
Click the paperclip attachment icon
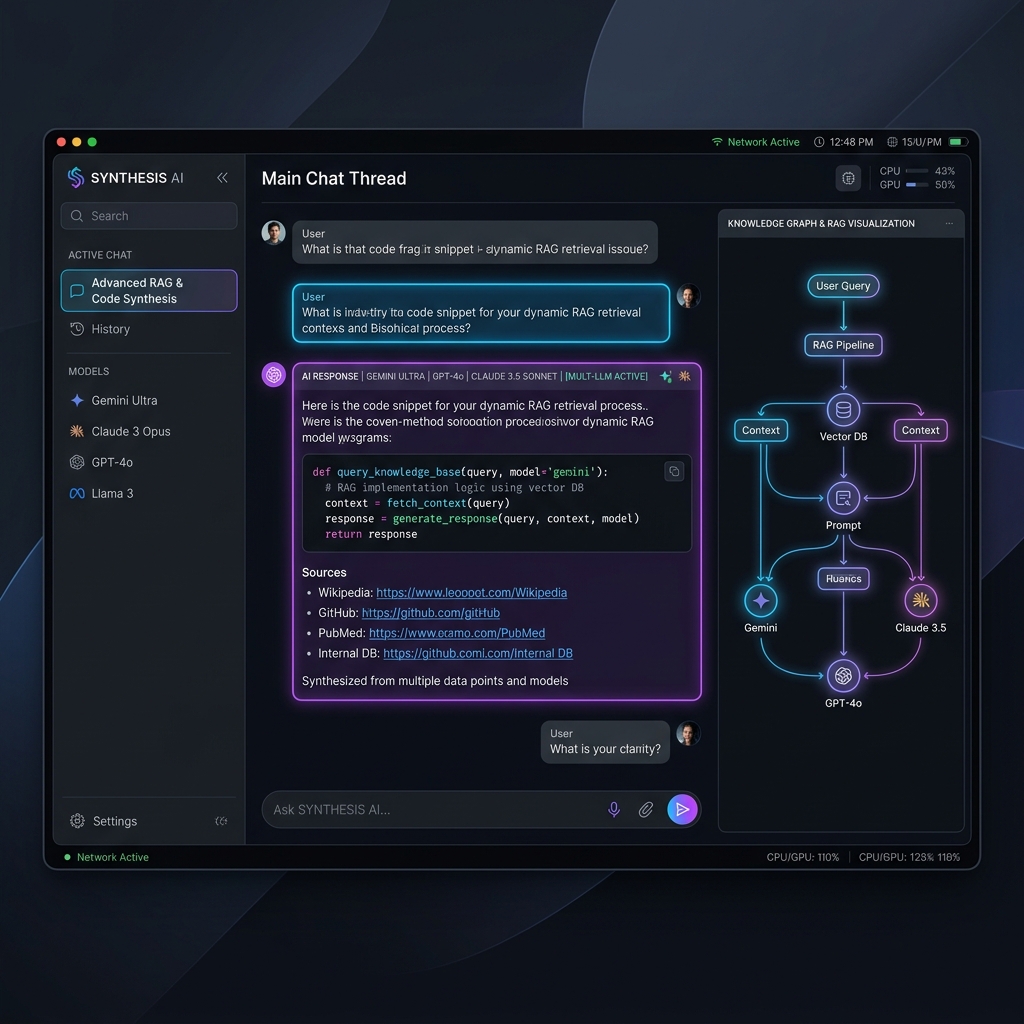(645, 810)
